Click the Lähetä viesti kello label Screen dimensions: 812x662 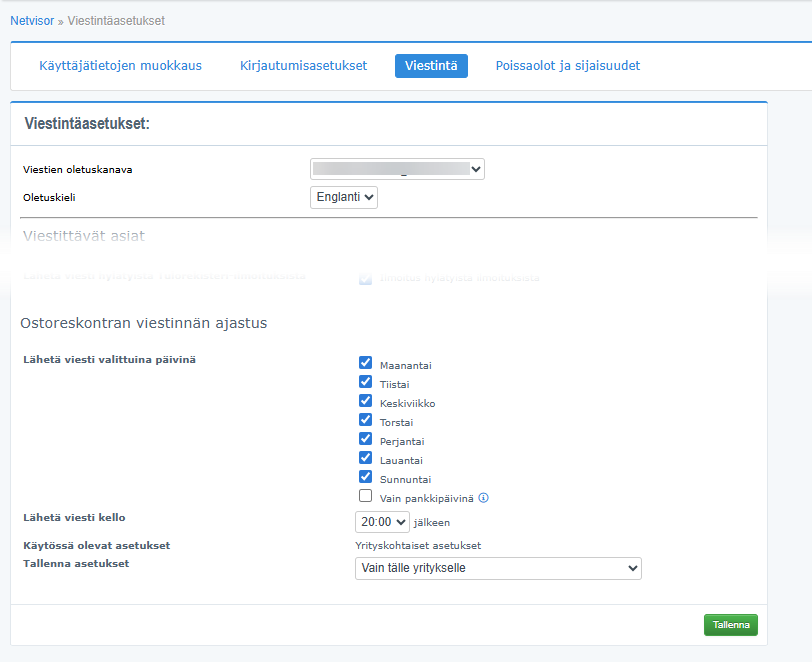74,517
